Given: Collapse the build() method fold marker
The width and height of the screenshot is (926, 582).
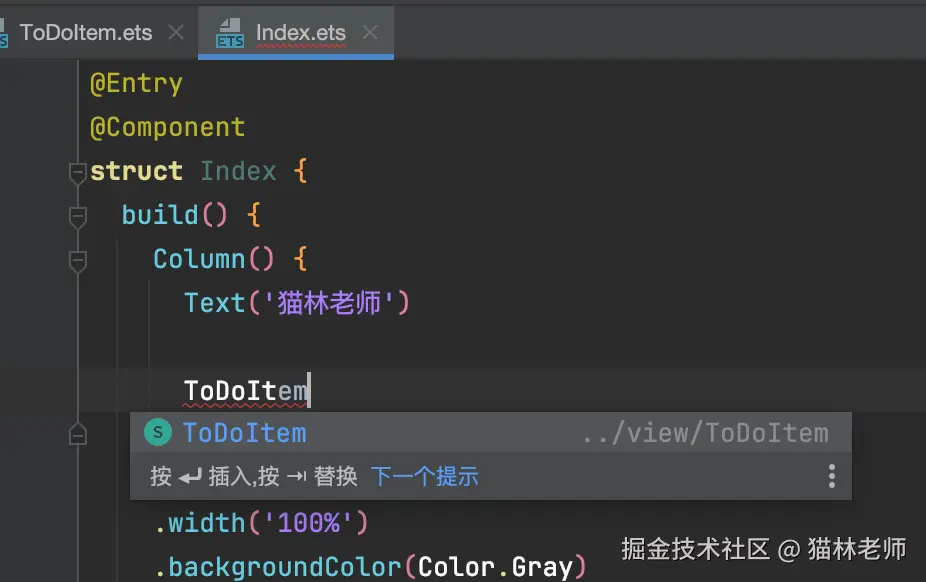Looking at the screenshot, I should 77,216.
